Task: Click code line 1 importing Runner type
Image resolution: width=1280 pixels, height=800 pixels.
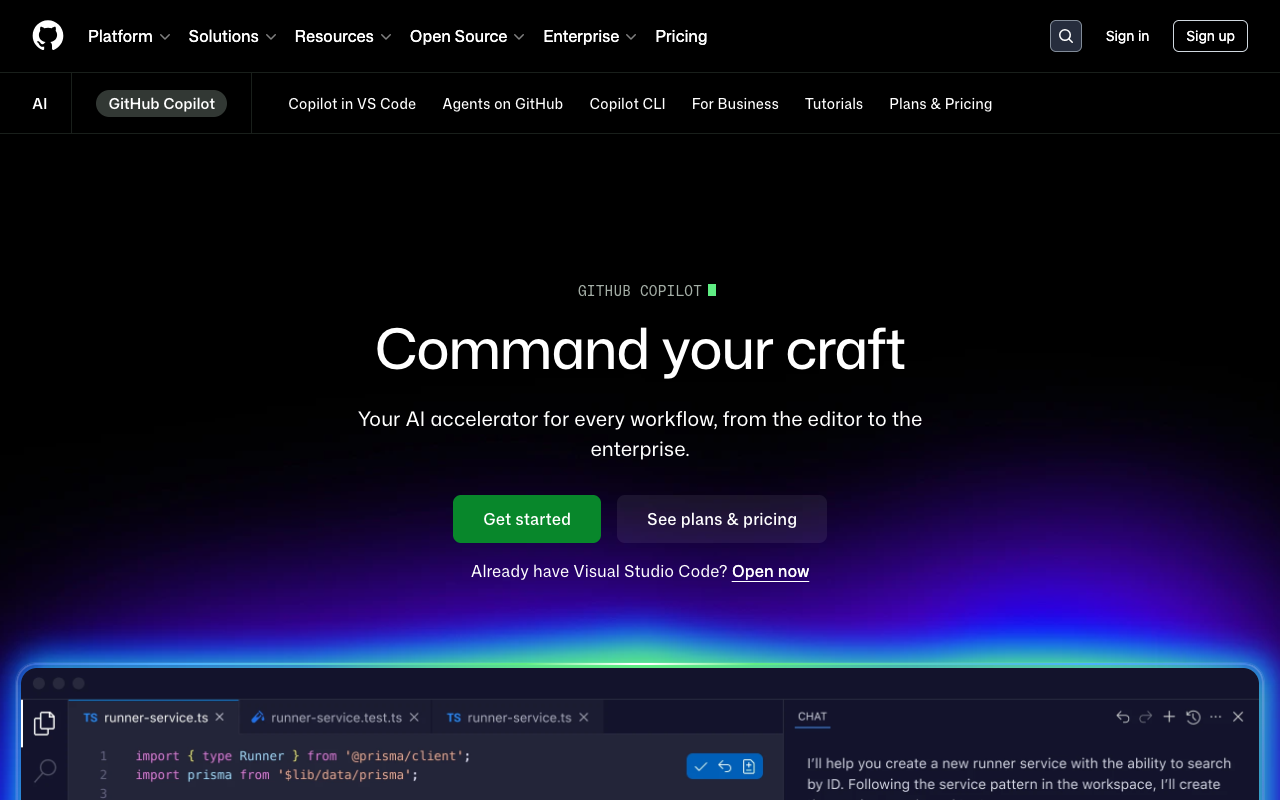Action: point(303,756)
